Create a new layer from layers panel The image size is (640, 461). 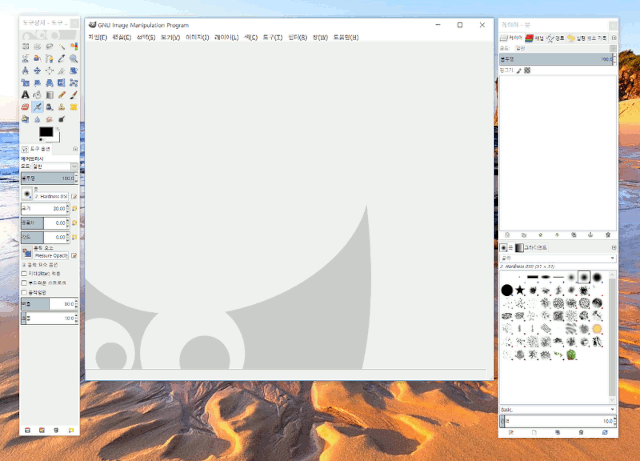tap(507, 235)
